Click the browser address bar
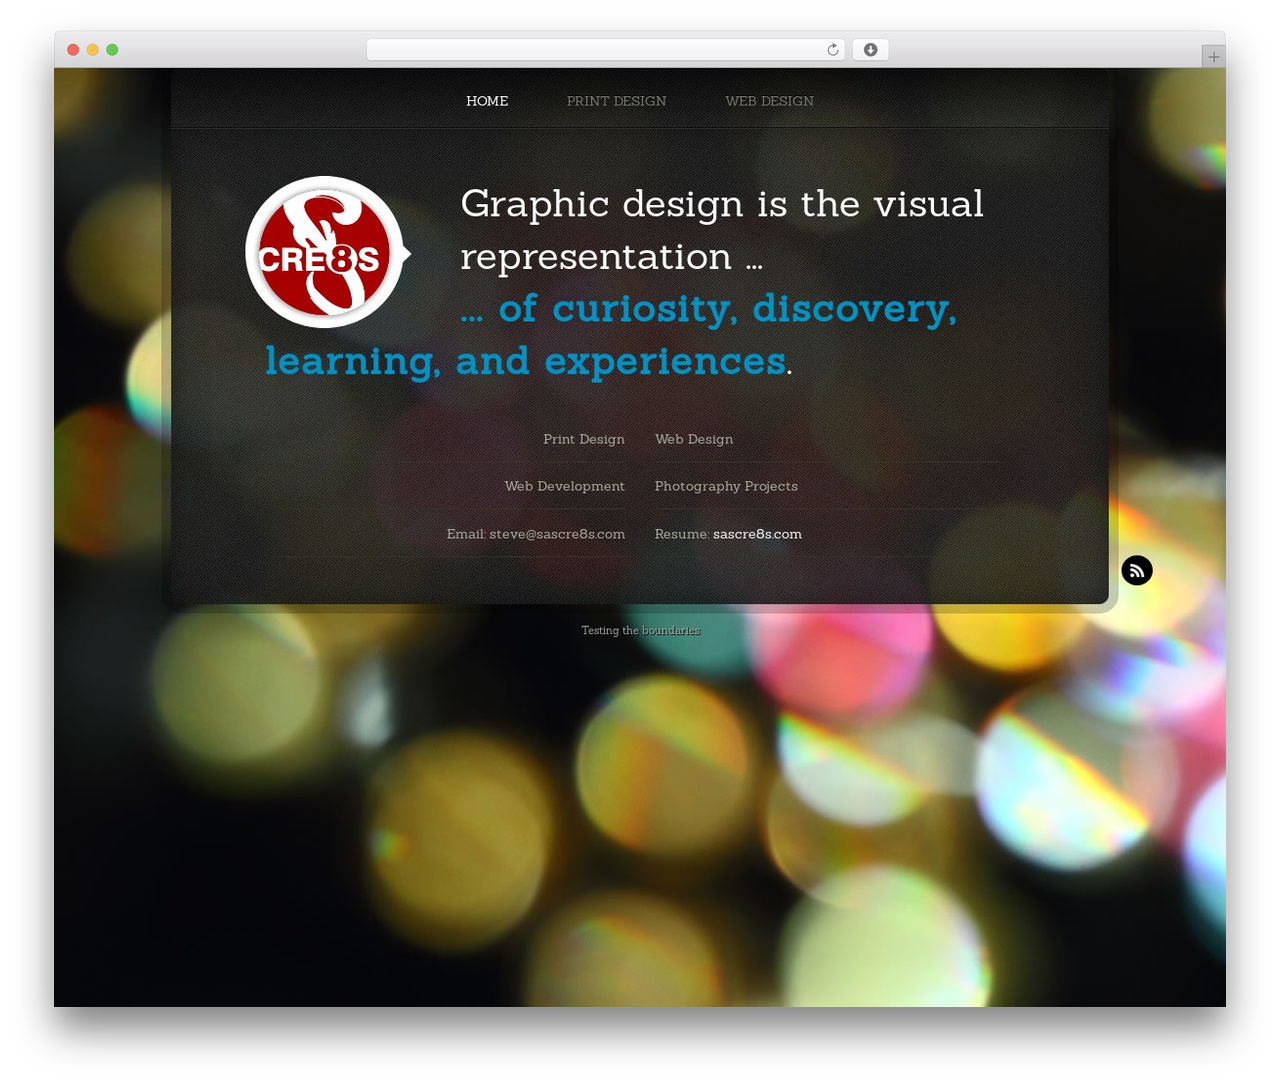1280x1084 pixels. pyautogui.click(x=605, y=50)
